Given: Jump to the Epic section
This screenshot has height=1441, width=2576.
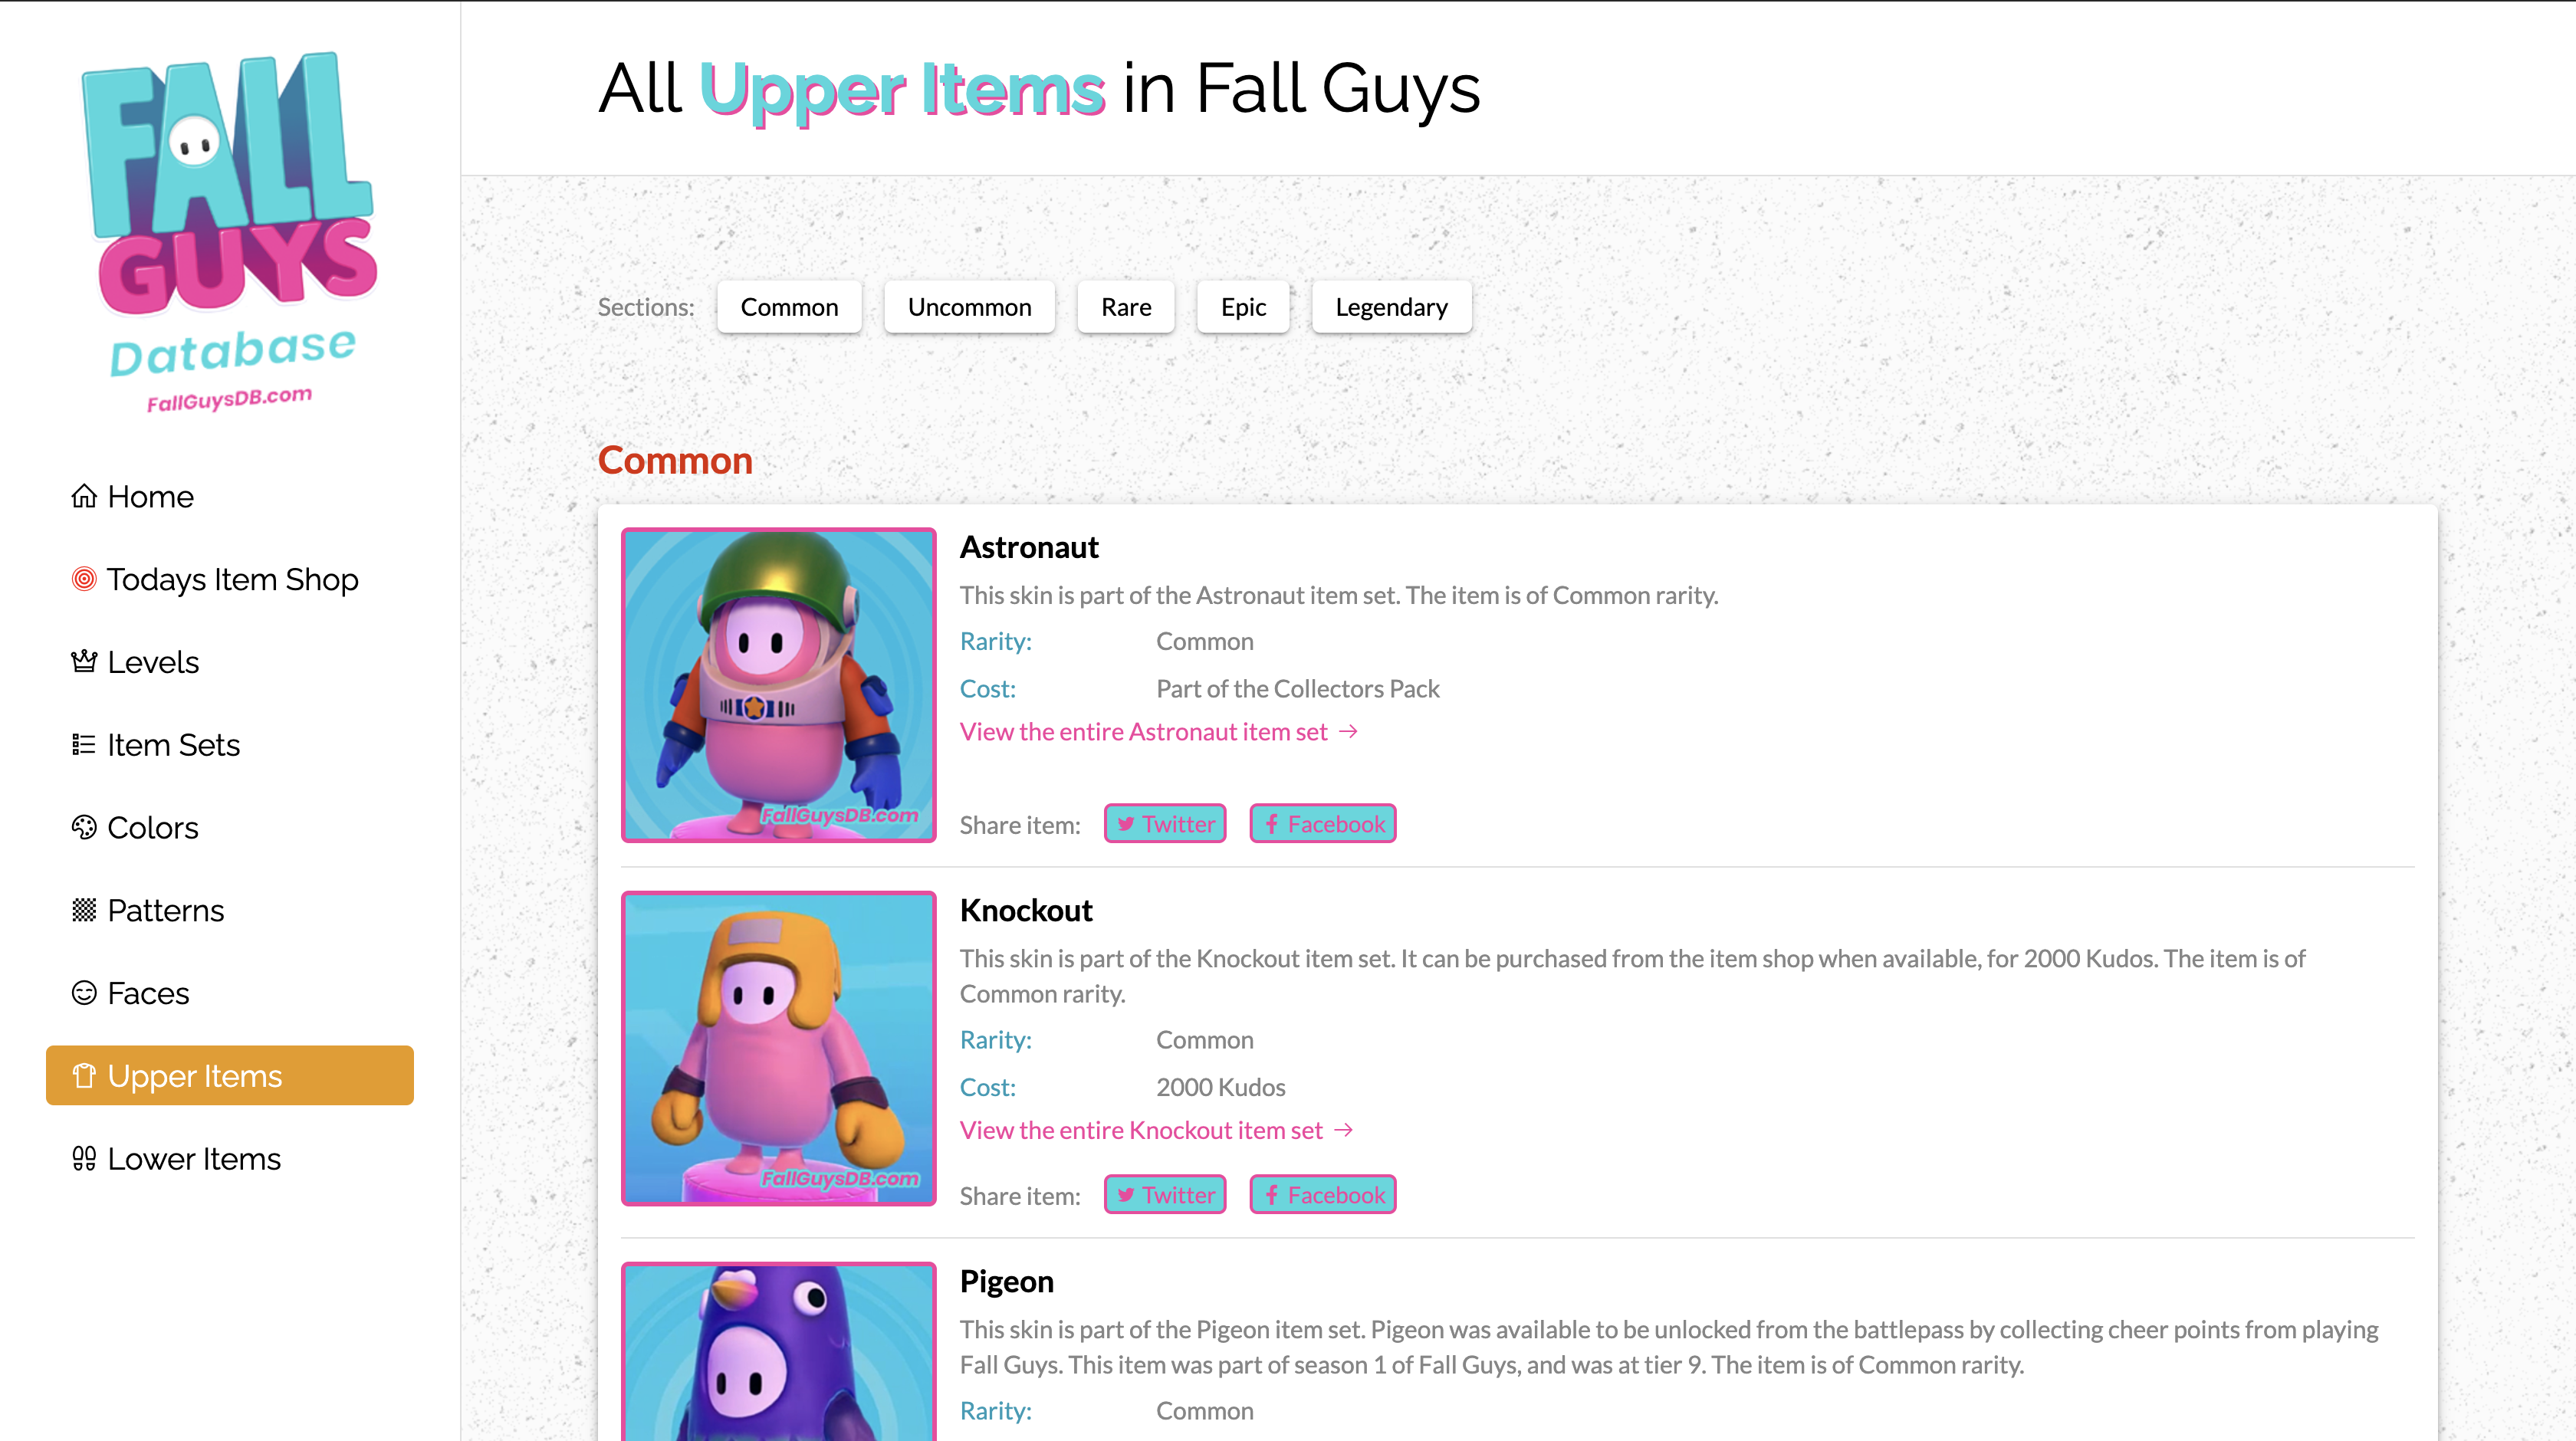Looking at the screenshot, I should coord(1243,307).
